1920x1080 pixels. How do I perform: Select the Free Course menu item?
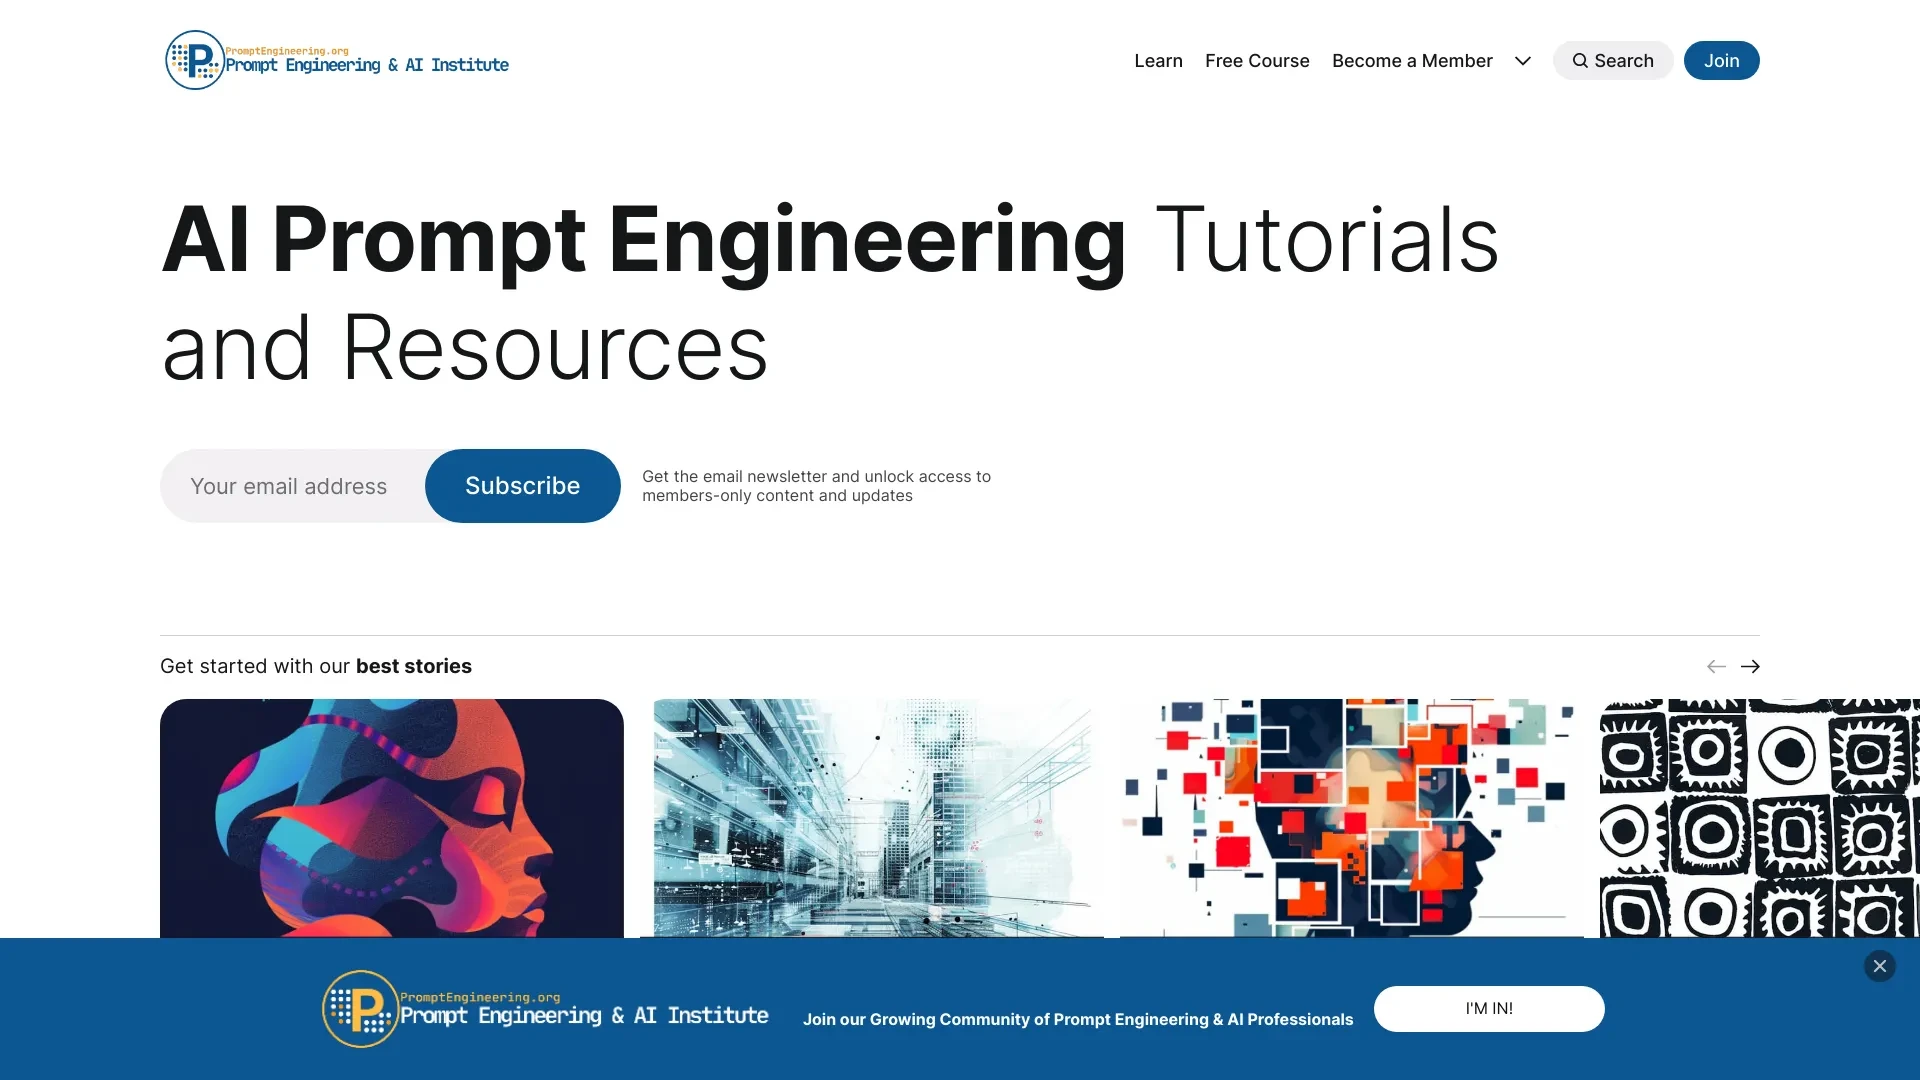1257,59
